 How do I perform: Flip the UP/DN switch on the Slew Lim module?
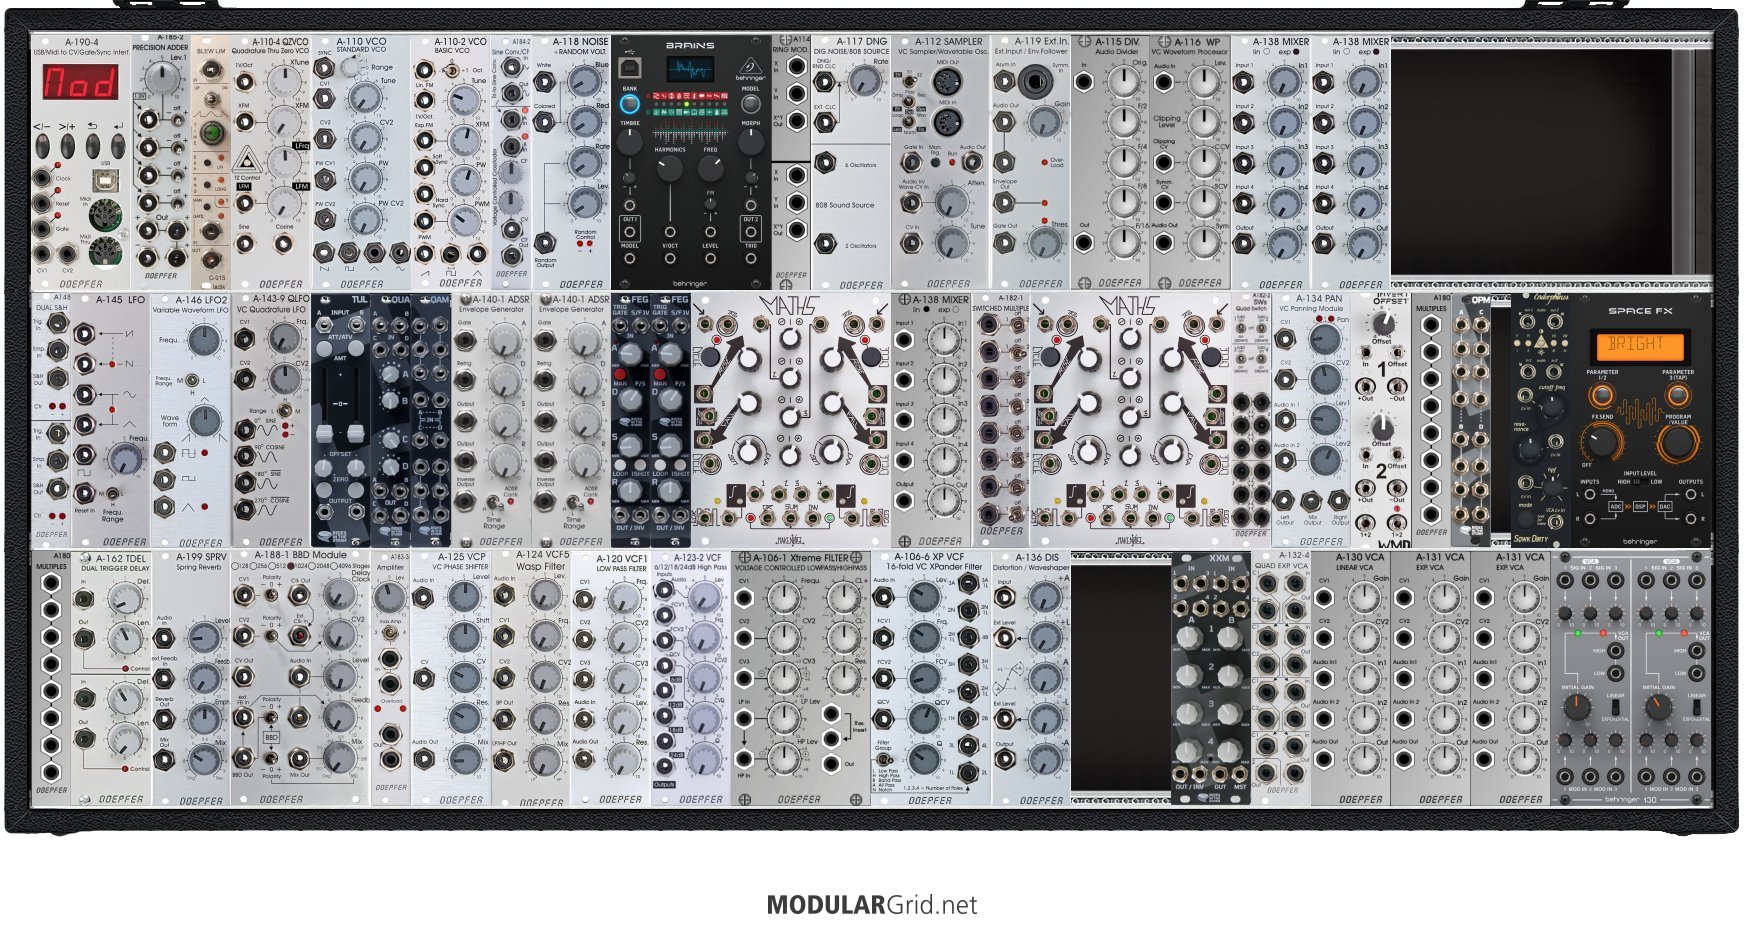click(x=210, y=99)
